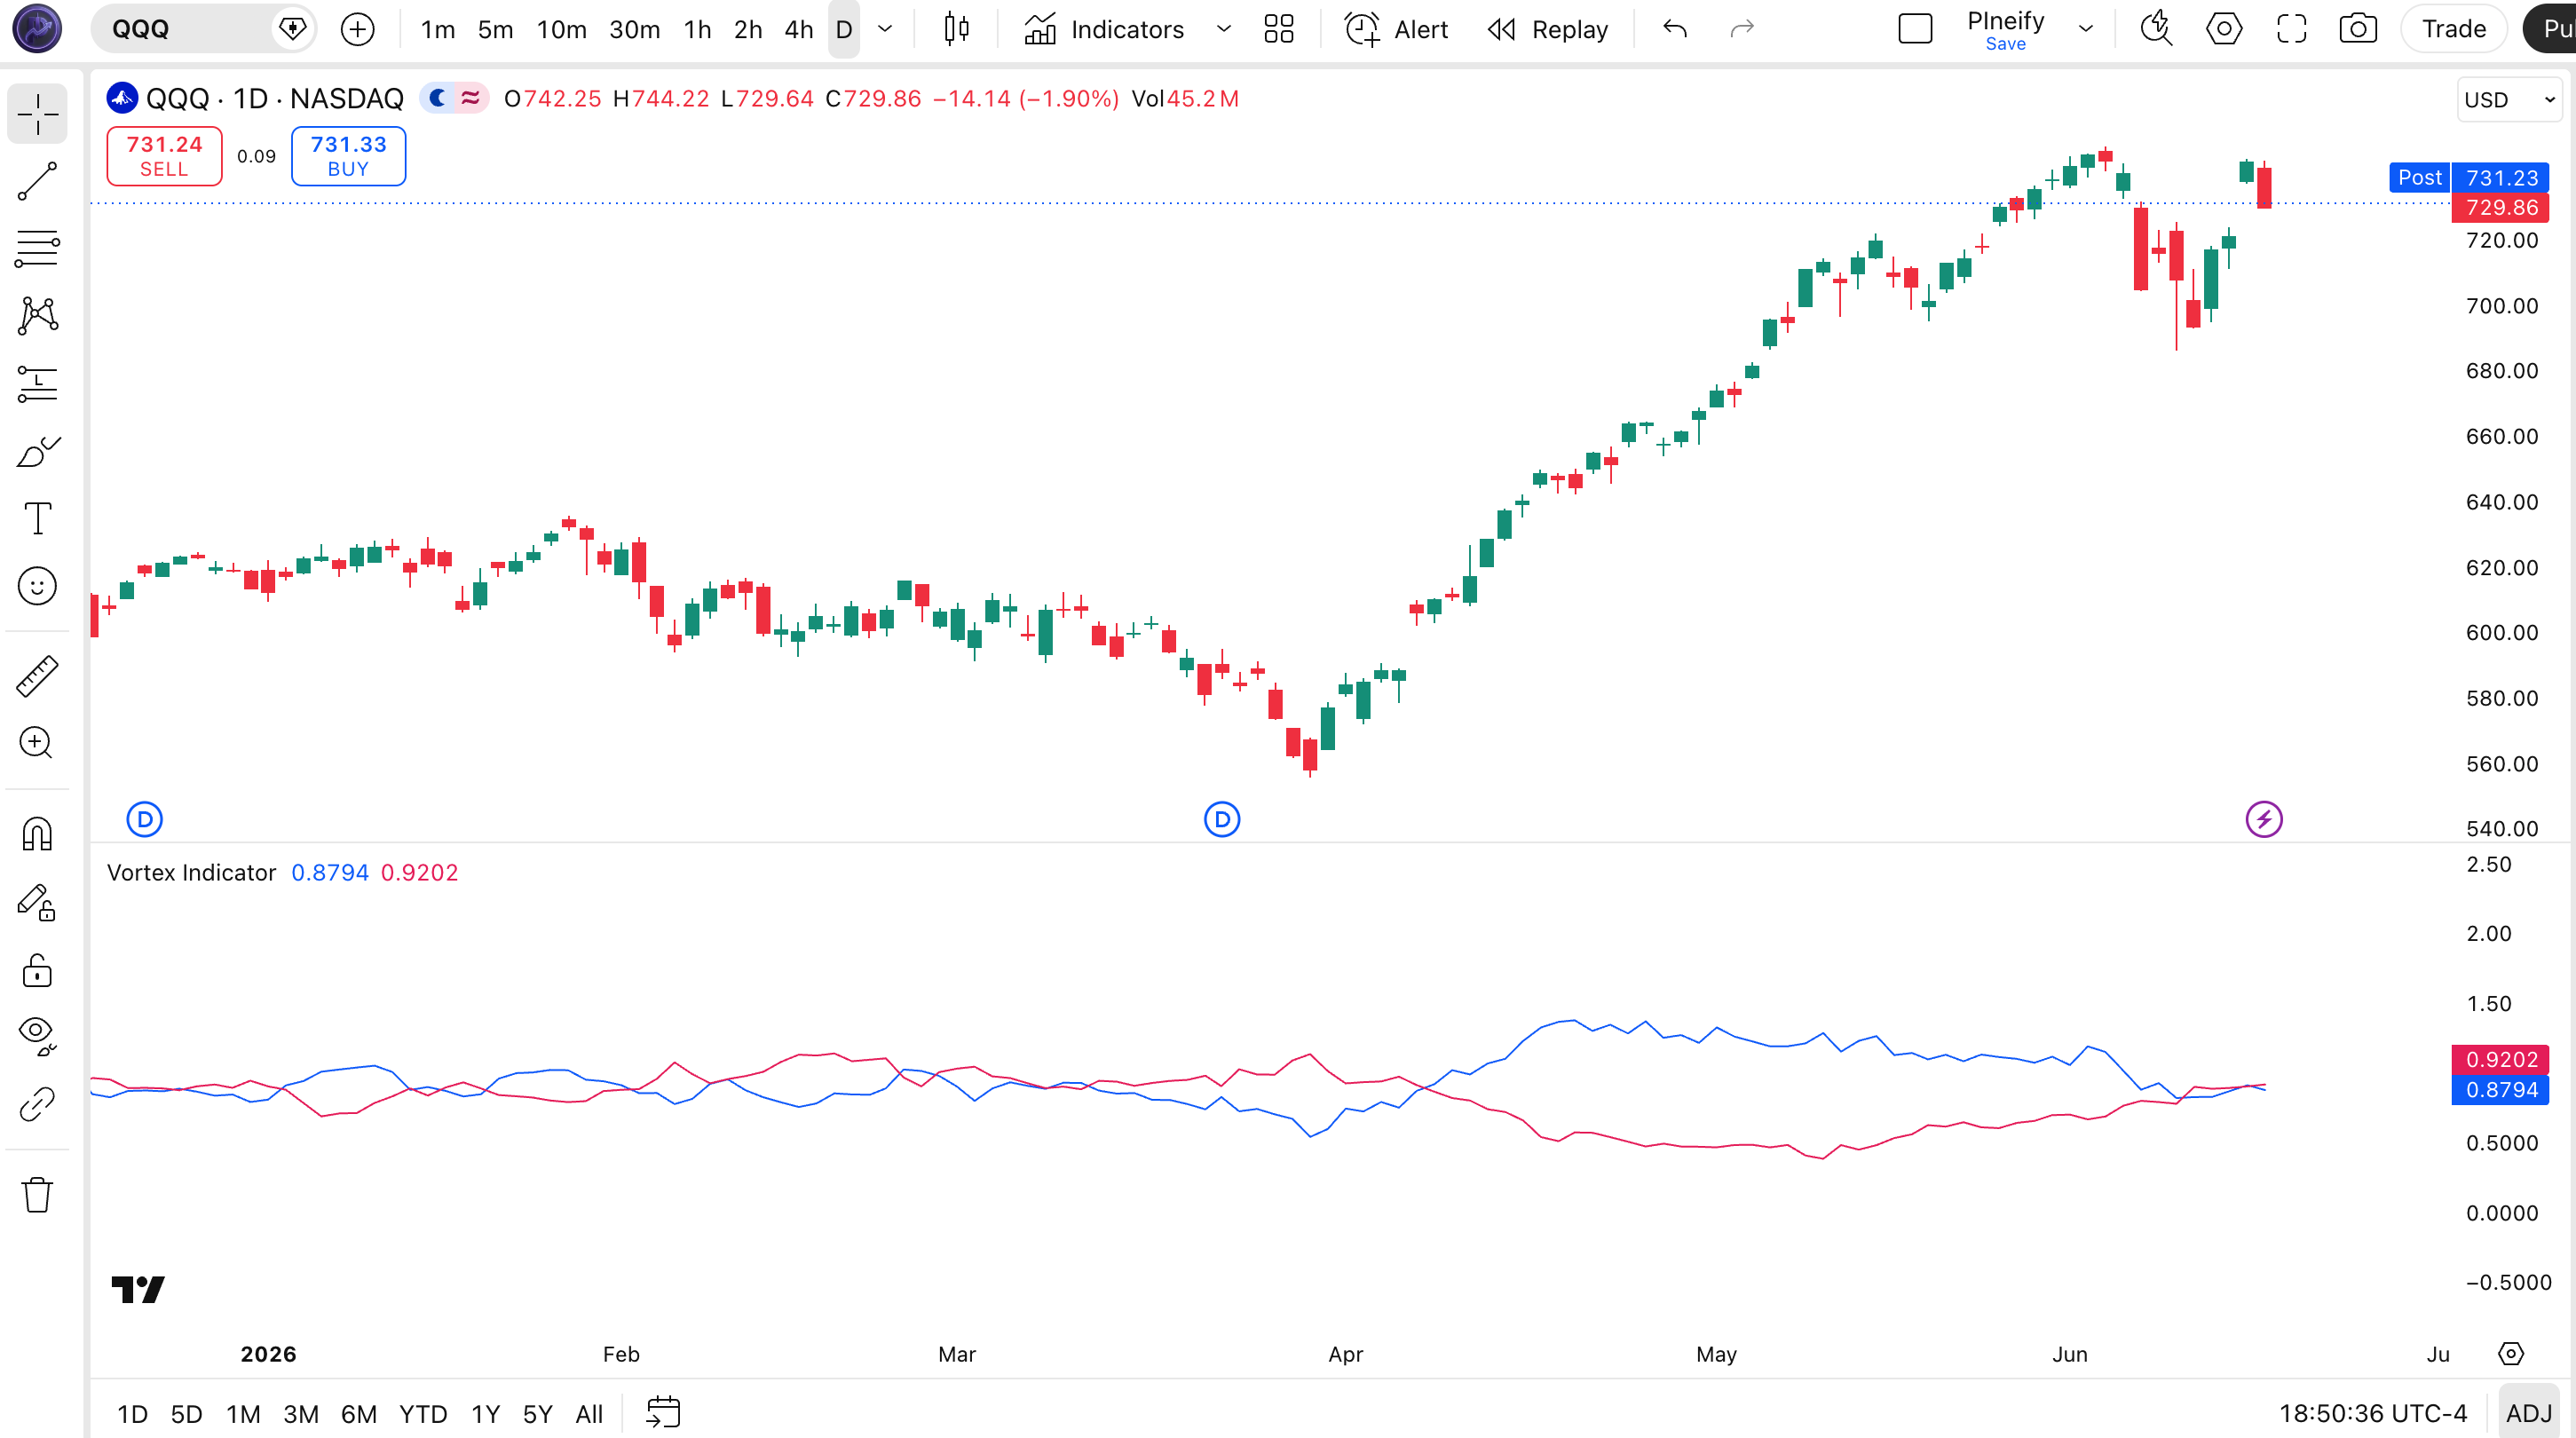Viewport: 2576px width, 1438px height.
Task: Open the chart candle style selector
Action: (956, 29)
